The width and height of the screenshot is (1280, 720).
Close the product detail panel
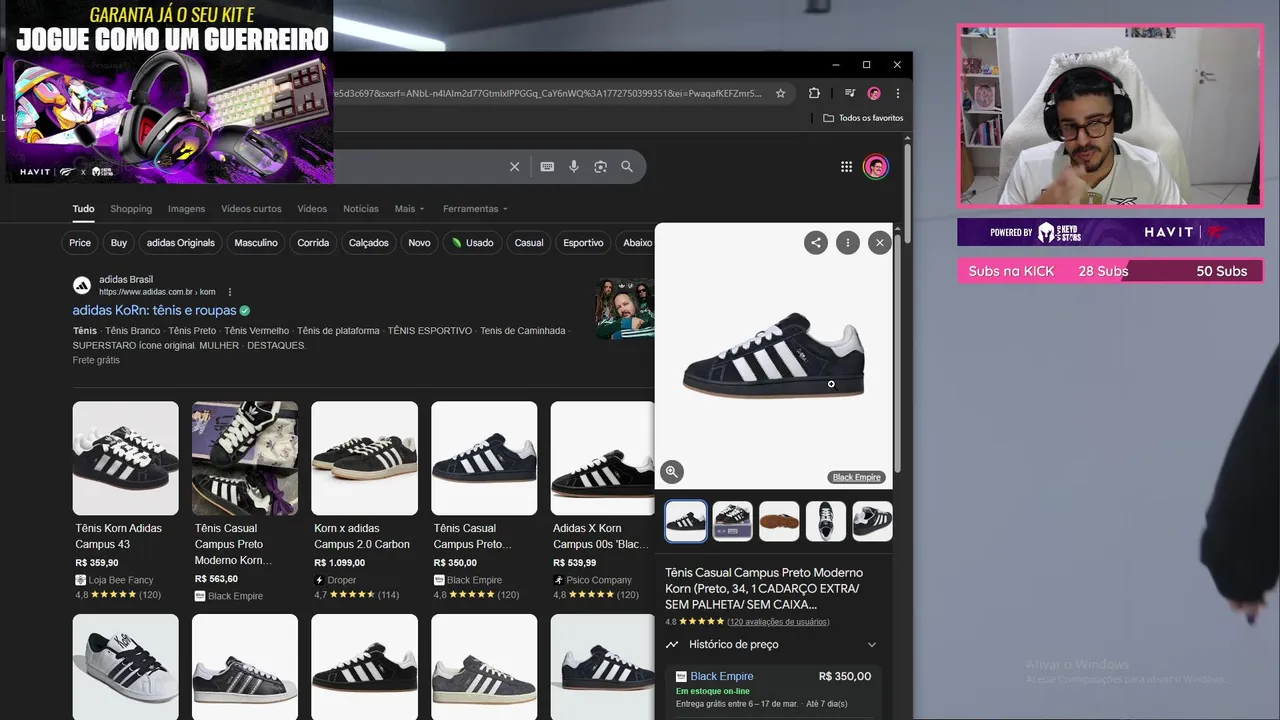point(879,242)
